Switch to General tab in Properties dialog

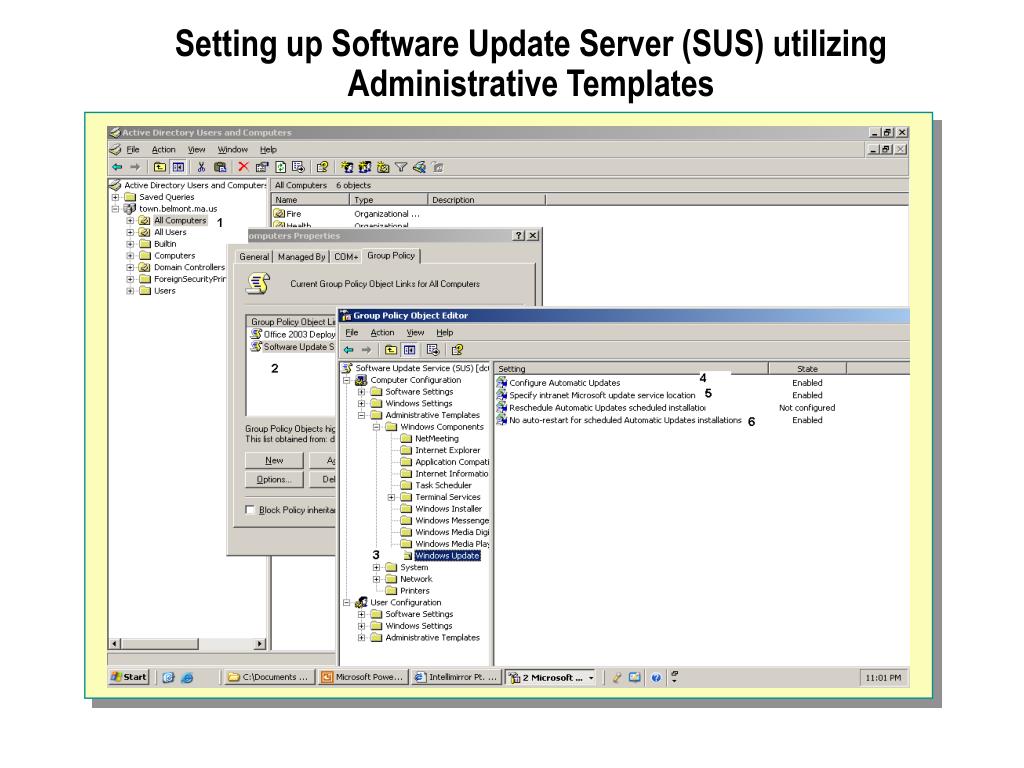(x=254, y=257)
